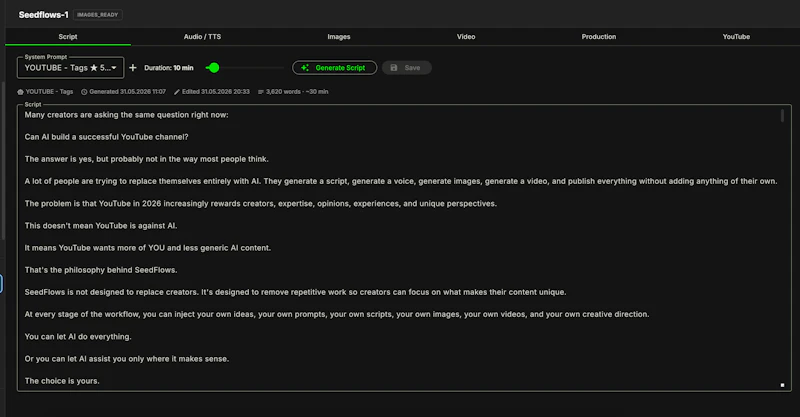This screenshot has width=800, height=417.
Task: Expand the System Prompt dropdown
Action: point(70,68)
